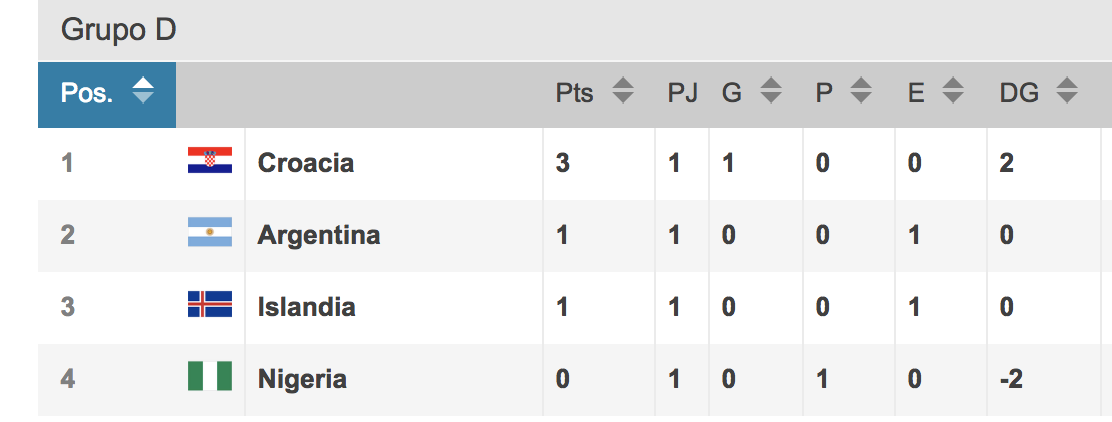Click the sort arrows beside Pts
This screenshot has width=1112, height=422.
pyautogui.click(x=623, y=90)
